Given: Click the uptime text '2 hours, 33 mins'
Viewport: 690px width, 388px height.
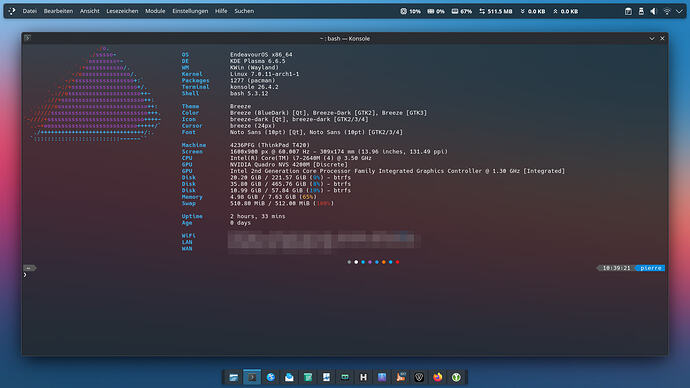Looking at the screenshot, I should click(x=257, y=216).
